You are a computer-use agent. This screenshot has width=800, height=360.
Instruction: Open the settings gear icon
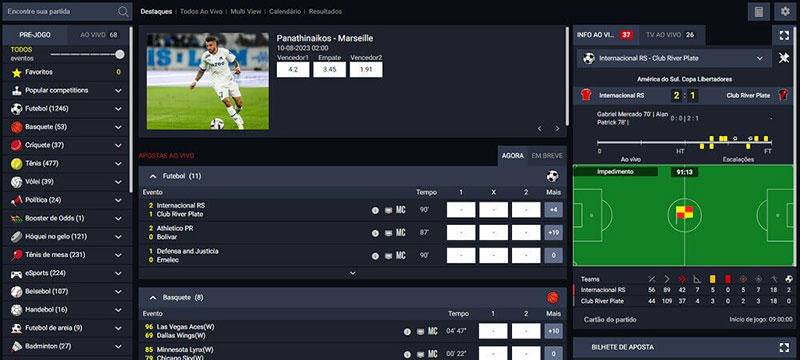click(785, 12)
